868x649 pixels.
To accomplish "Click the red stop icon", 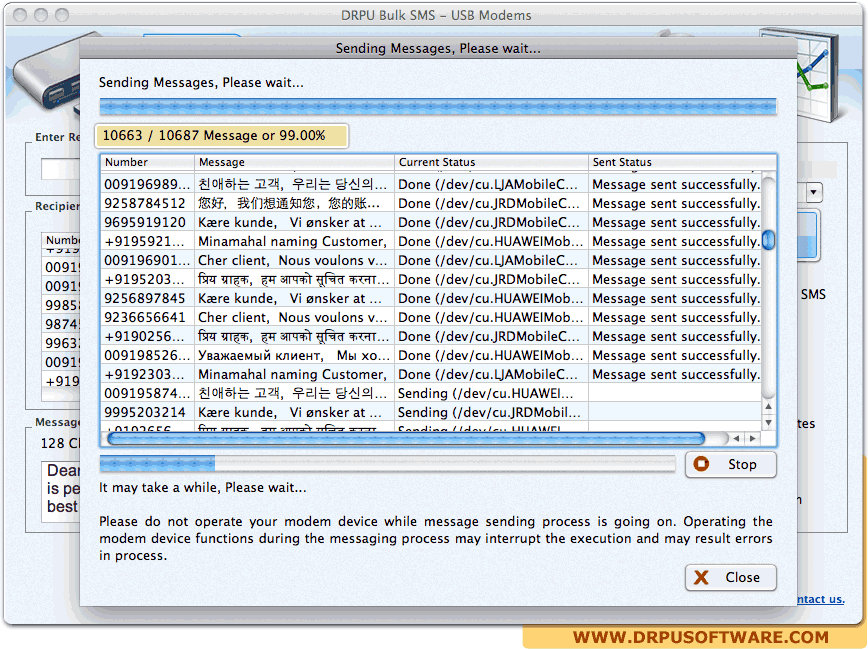I will (701, 464).
